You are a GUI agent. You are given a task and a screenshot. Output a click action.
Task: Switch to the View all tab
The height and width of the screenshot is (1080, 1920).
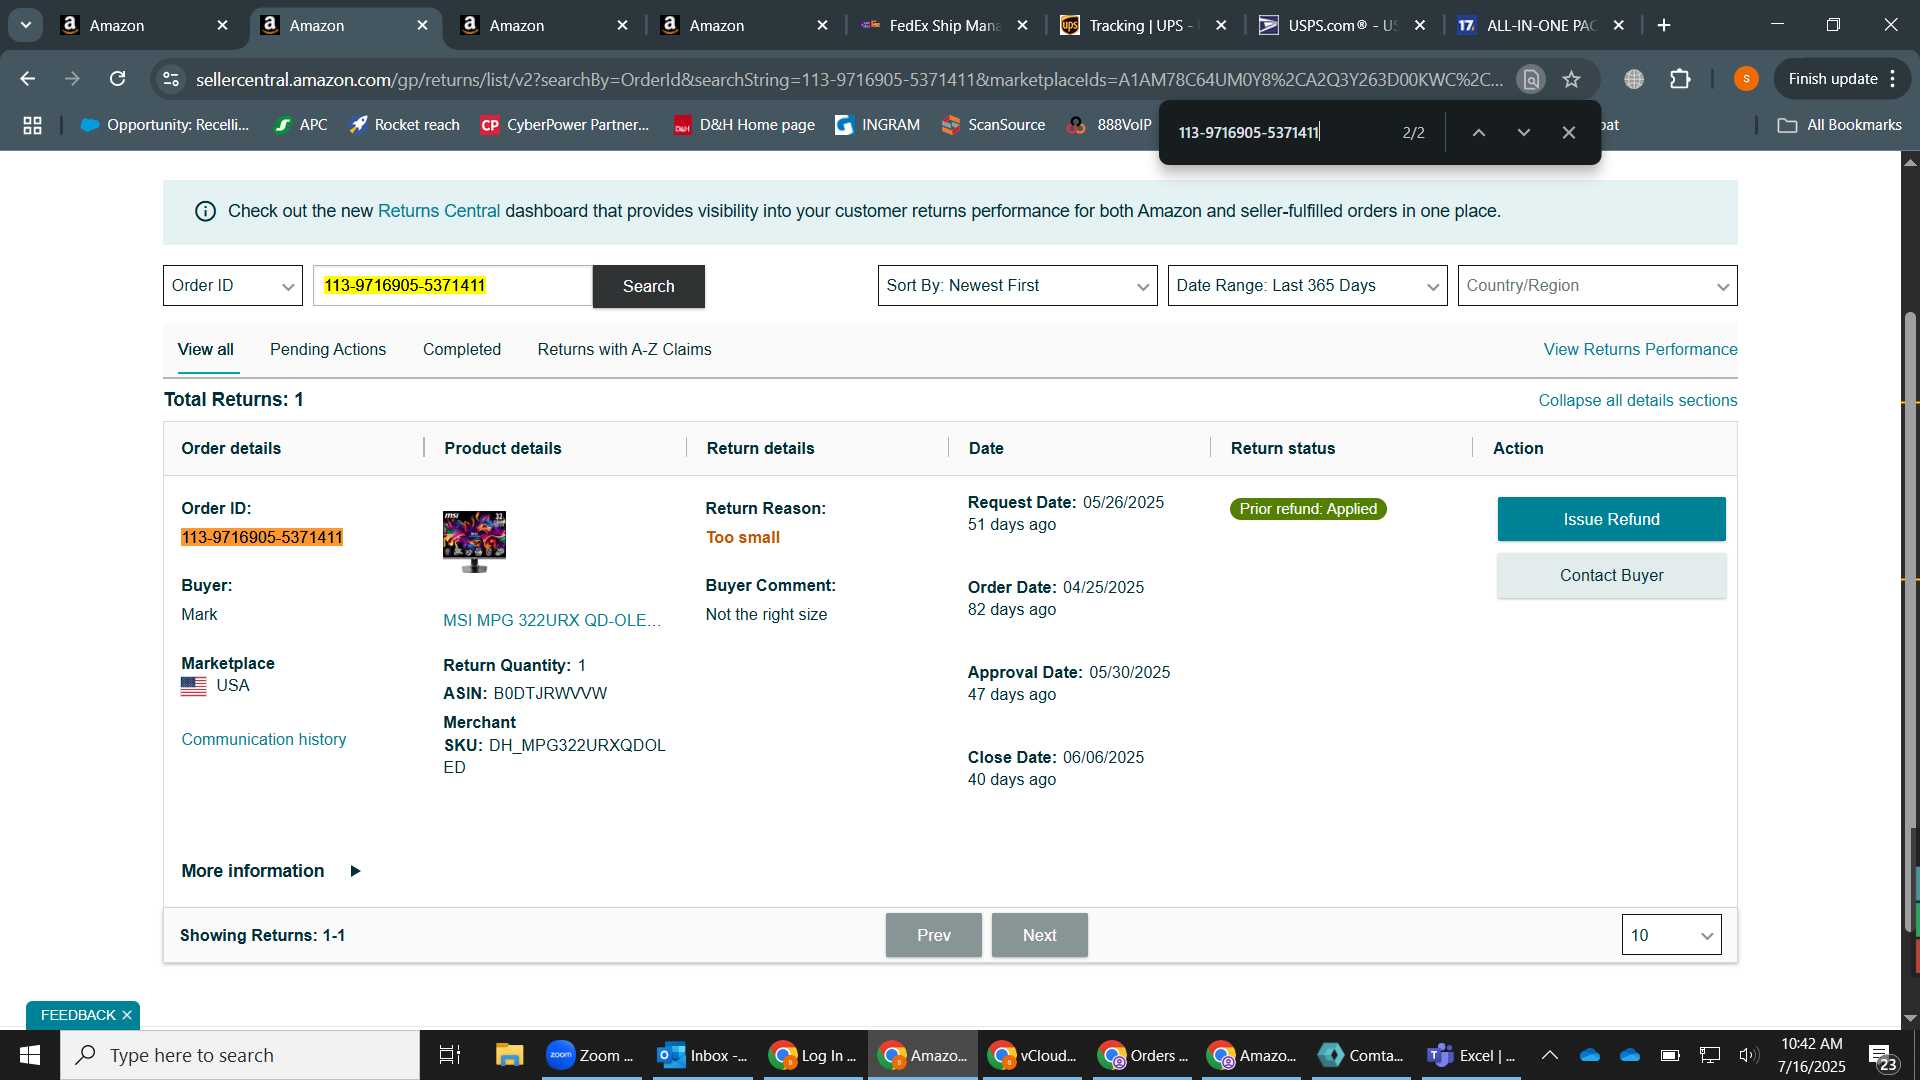206,350
